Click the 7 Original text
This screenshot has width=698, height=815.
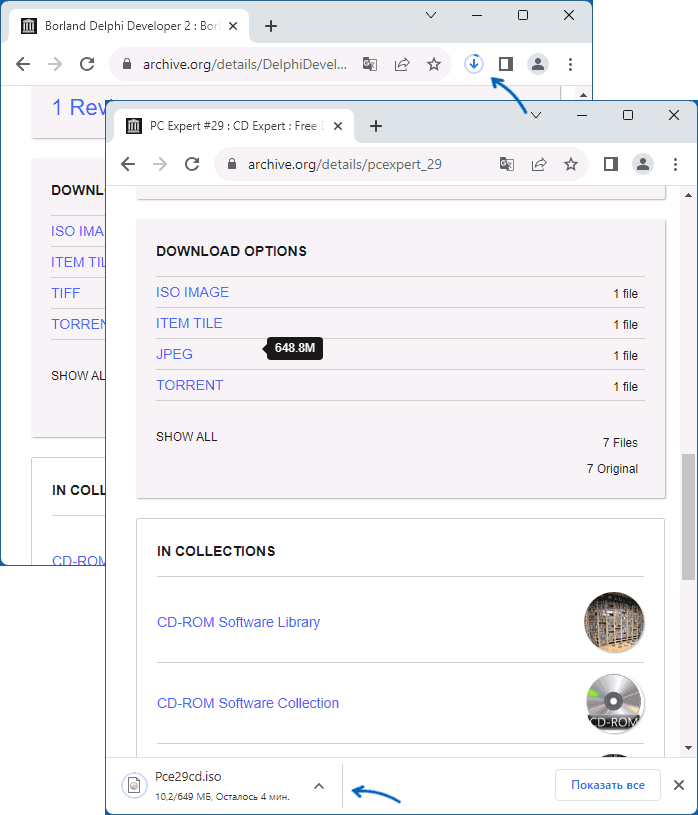click(612, 469)
